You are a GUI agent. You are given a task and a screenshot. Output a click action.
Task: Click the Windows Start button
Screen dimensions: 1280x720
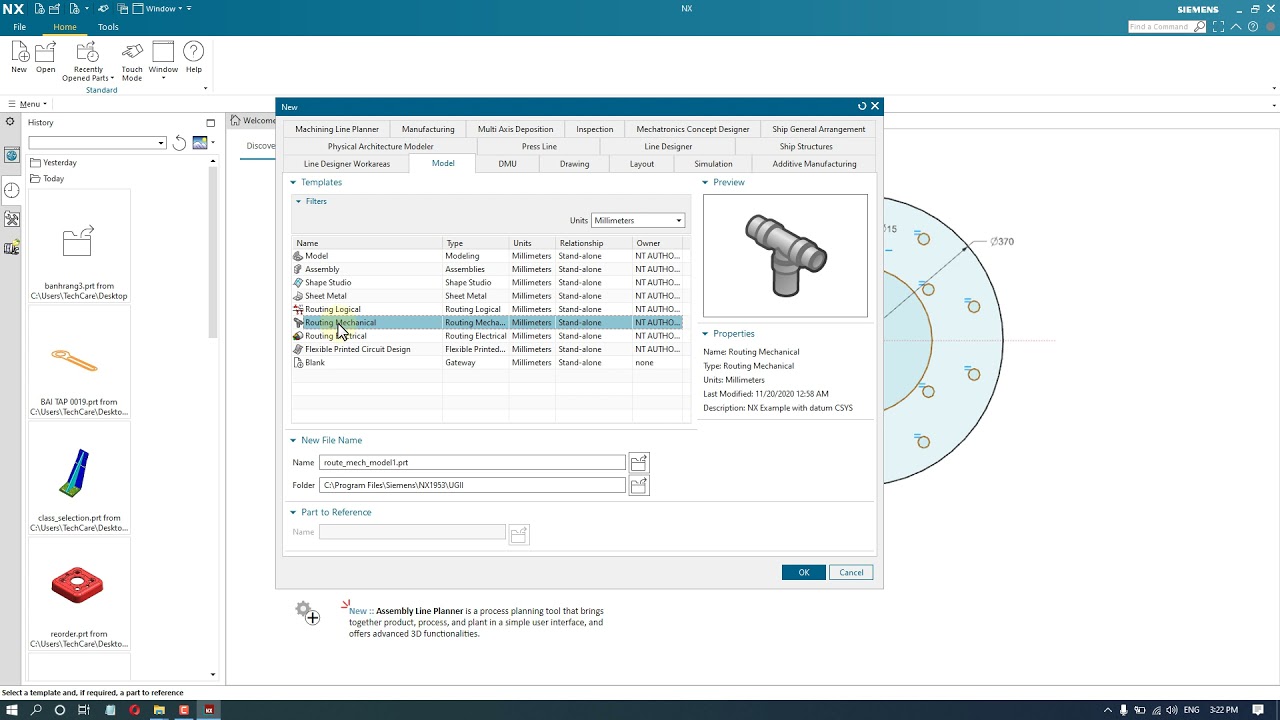(x=12, y=710)
